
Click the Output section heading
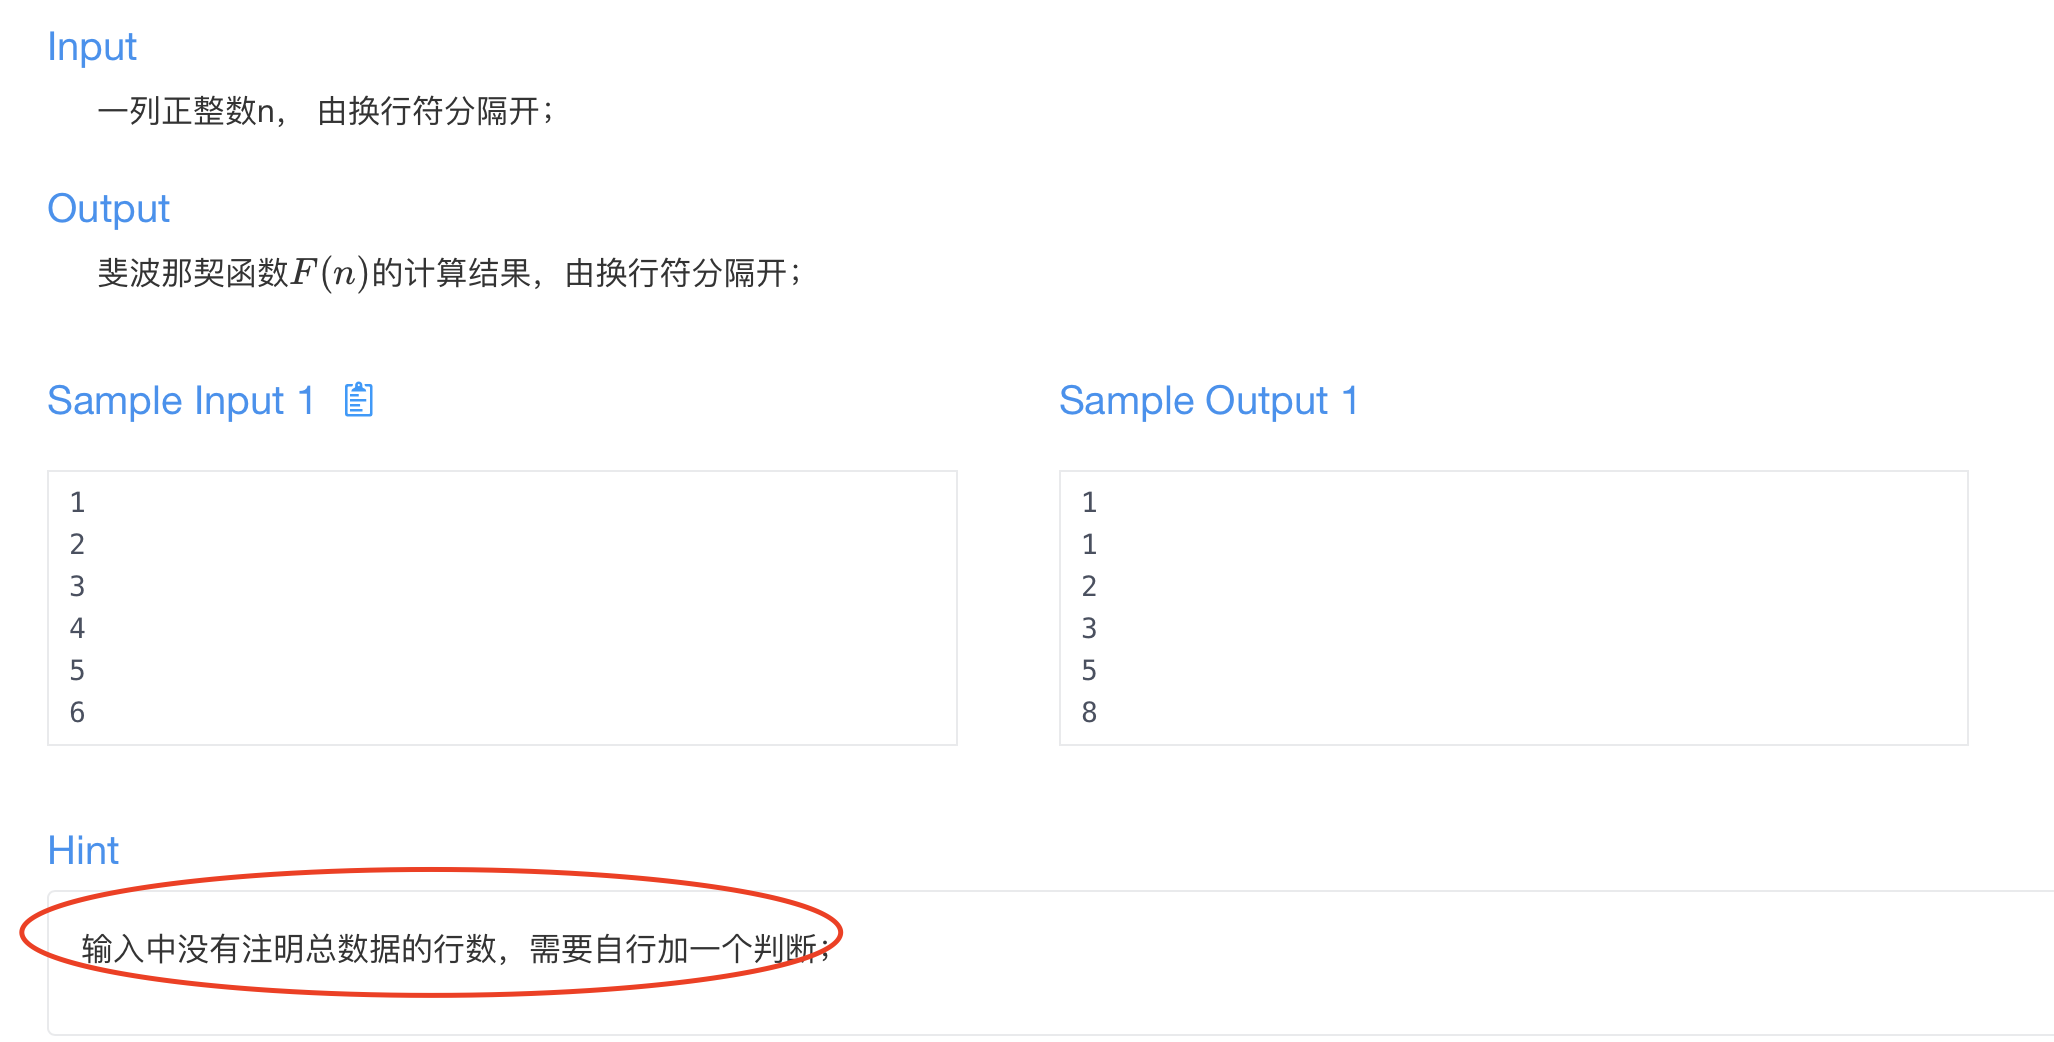[x=109, y=209]
